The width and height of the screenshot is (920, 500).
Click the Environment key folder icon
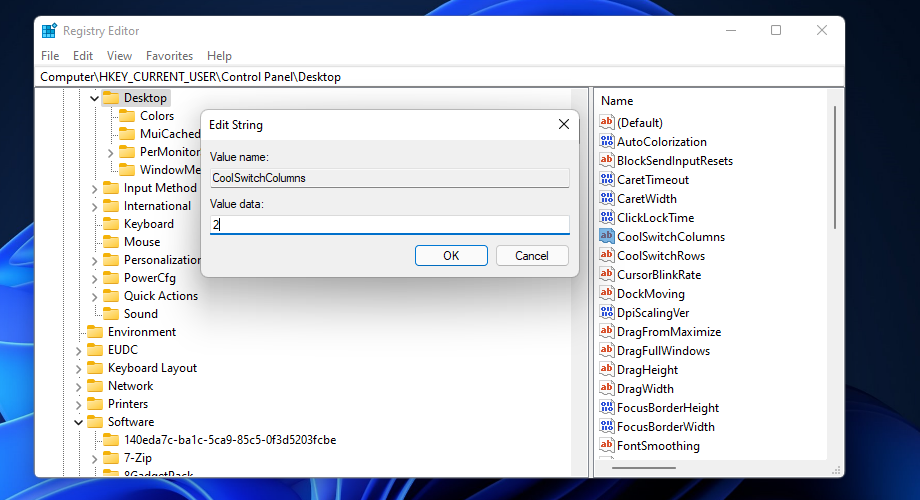(95, 332)
